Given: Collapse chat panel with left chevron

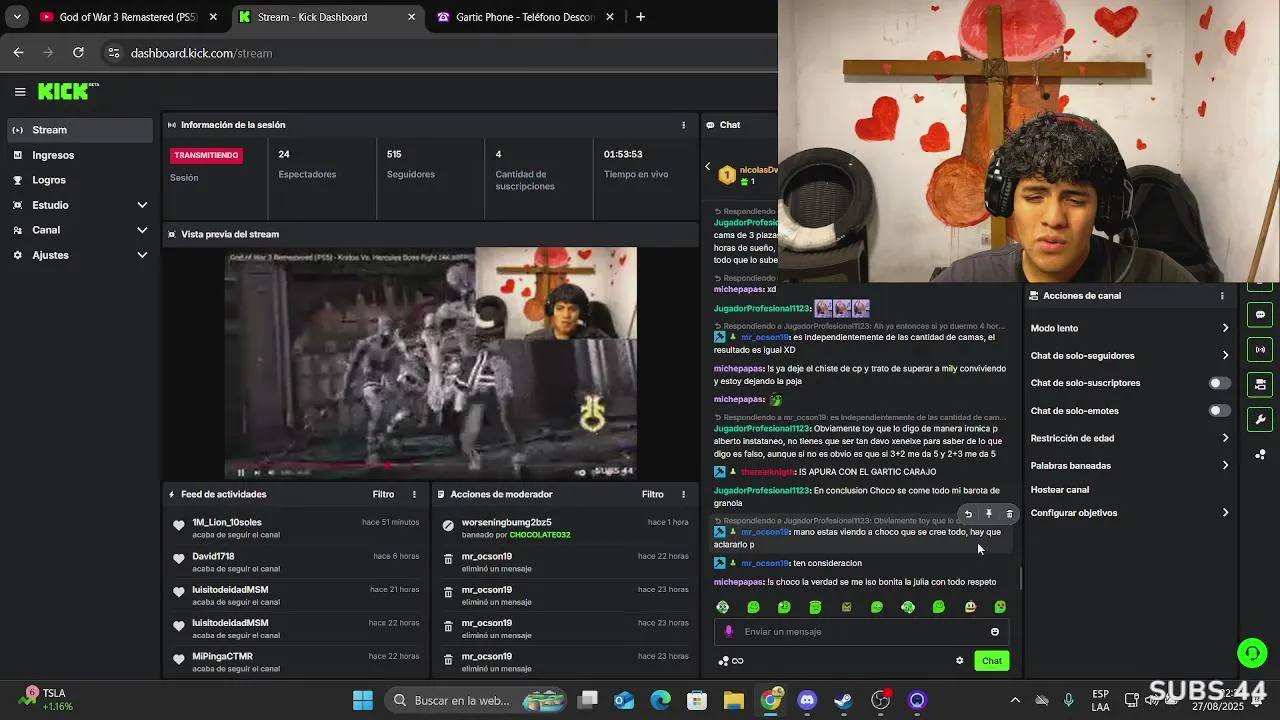Looking at the screenshot, I should tap(708, 167).
